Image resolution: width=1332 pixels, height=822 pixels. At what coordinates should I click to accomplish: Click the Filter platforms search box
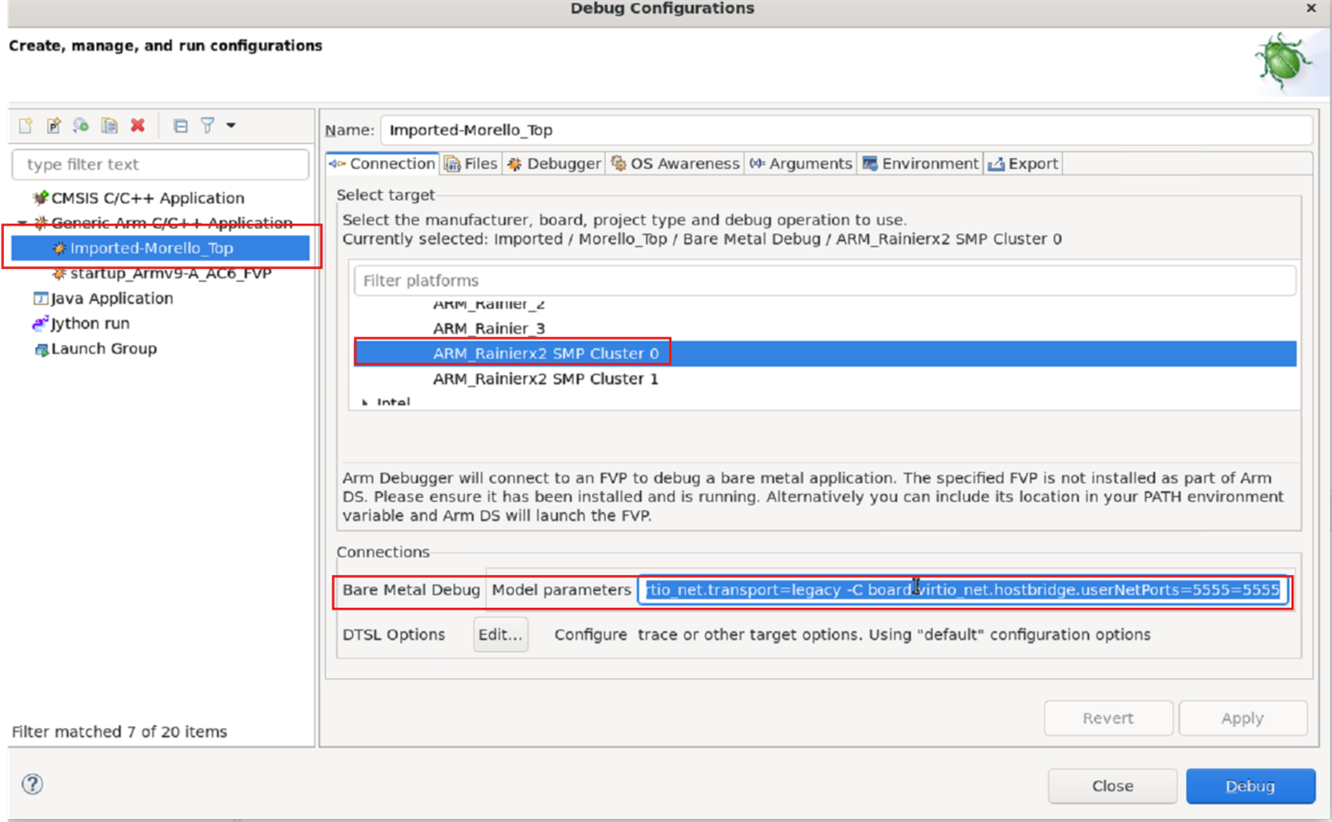coord(825,281)
